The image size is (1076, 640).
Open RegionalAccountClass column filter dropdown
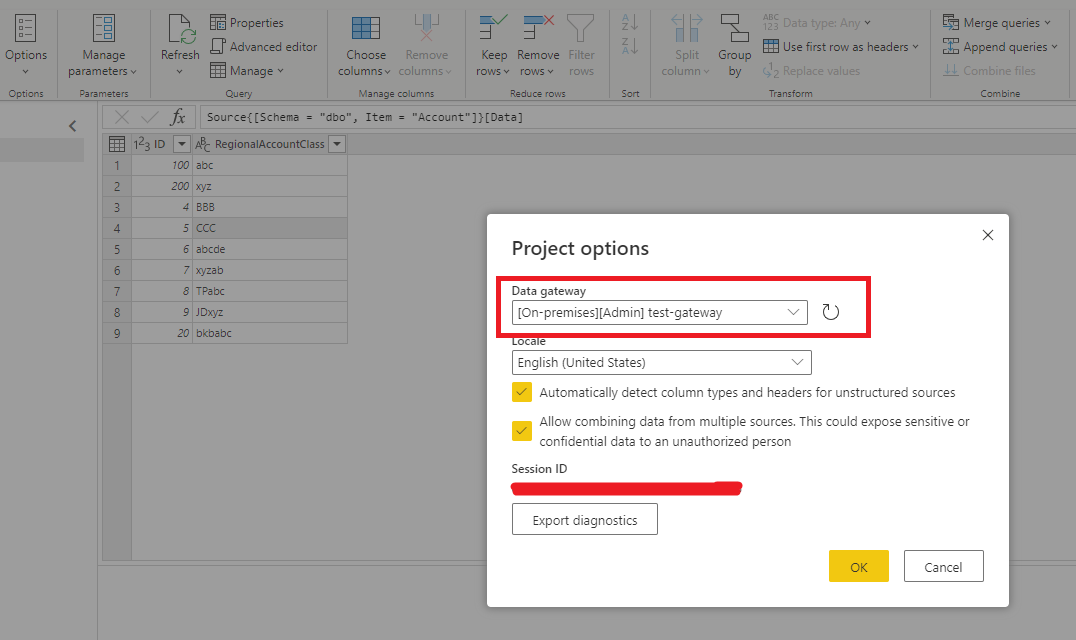pos(337,144)
